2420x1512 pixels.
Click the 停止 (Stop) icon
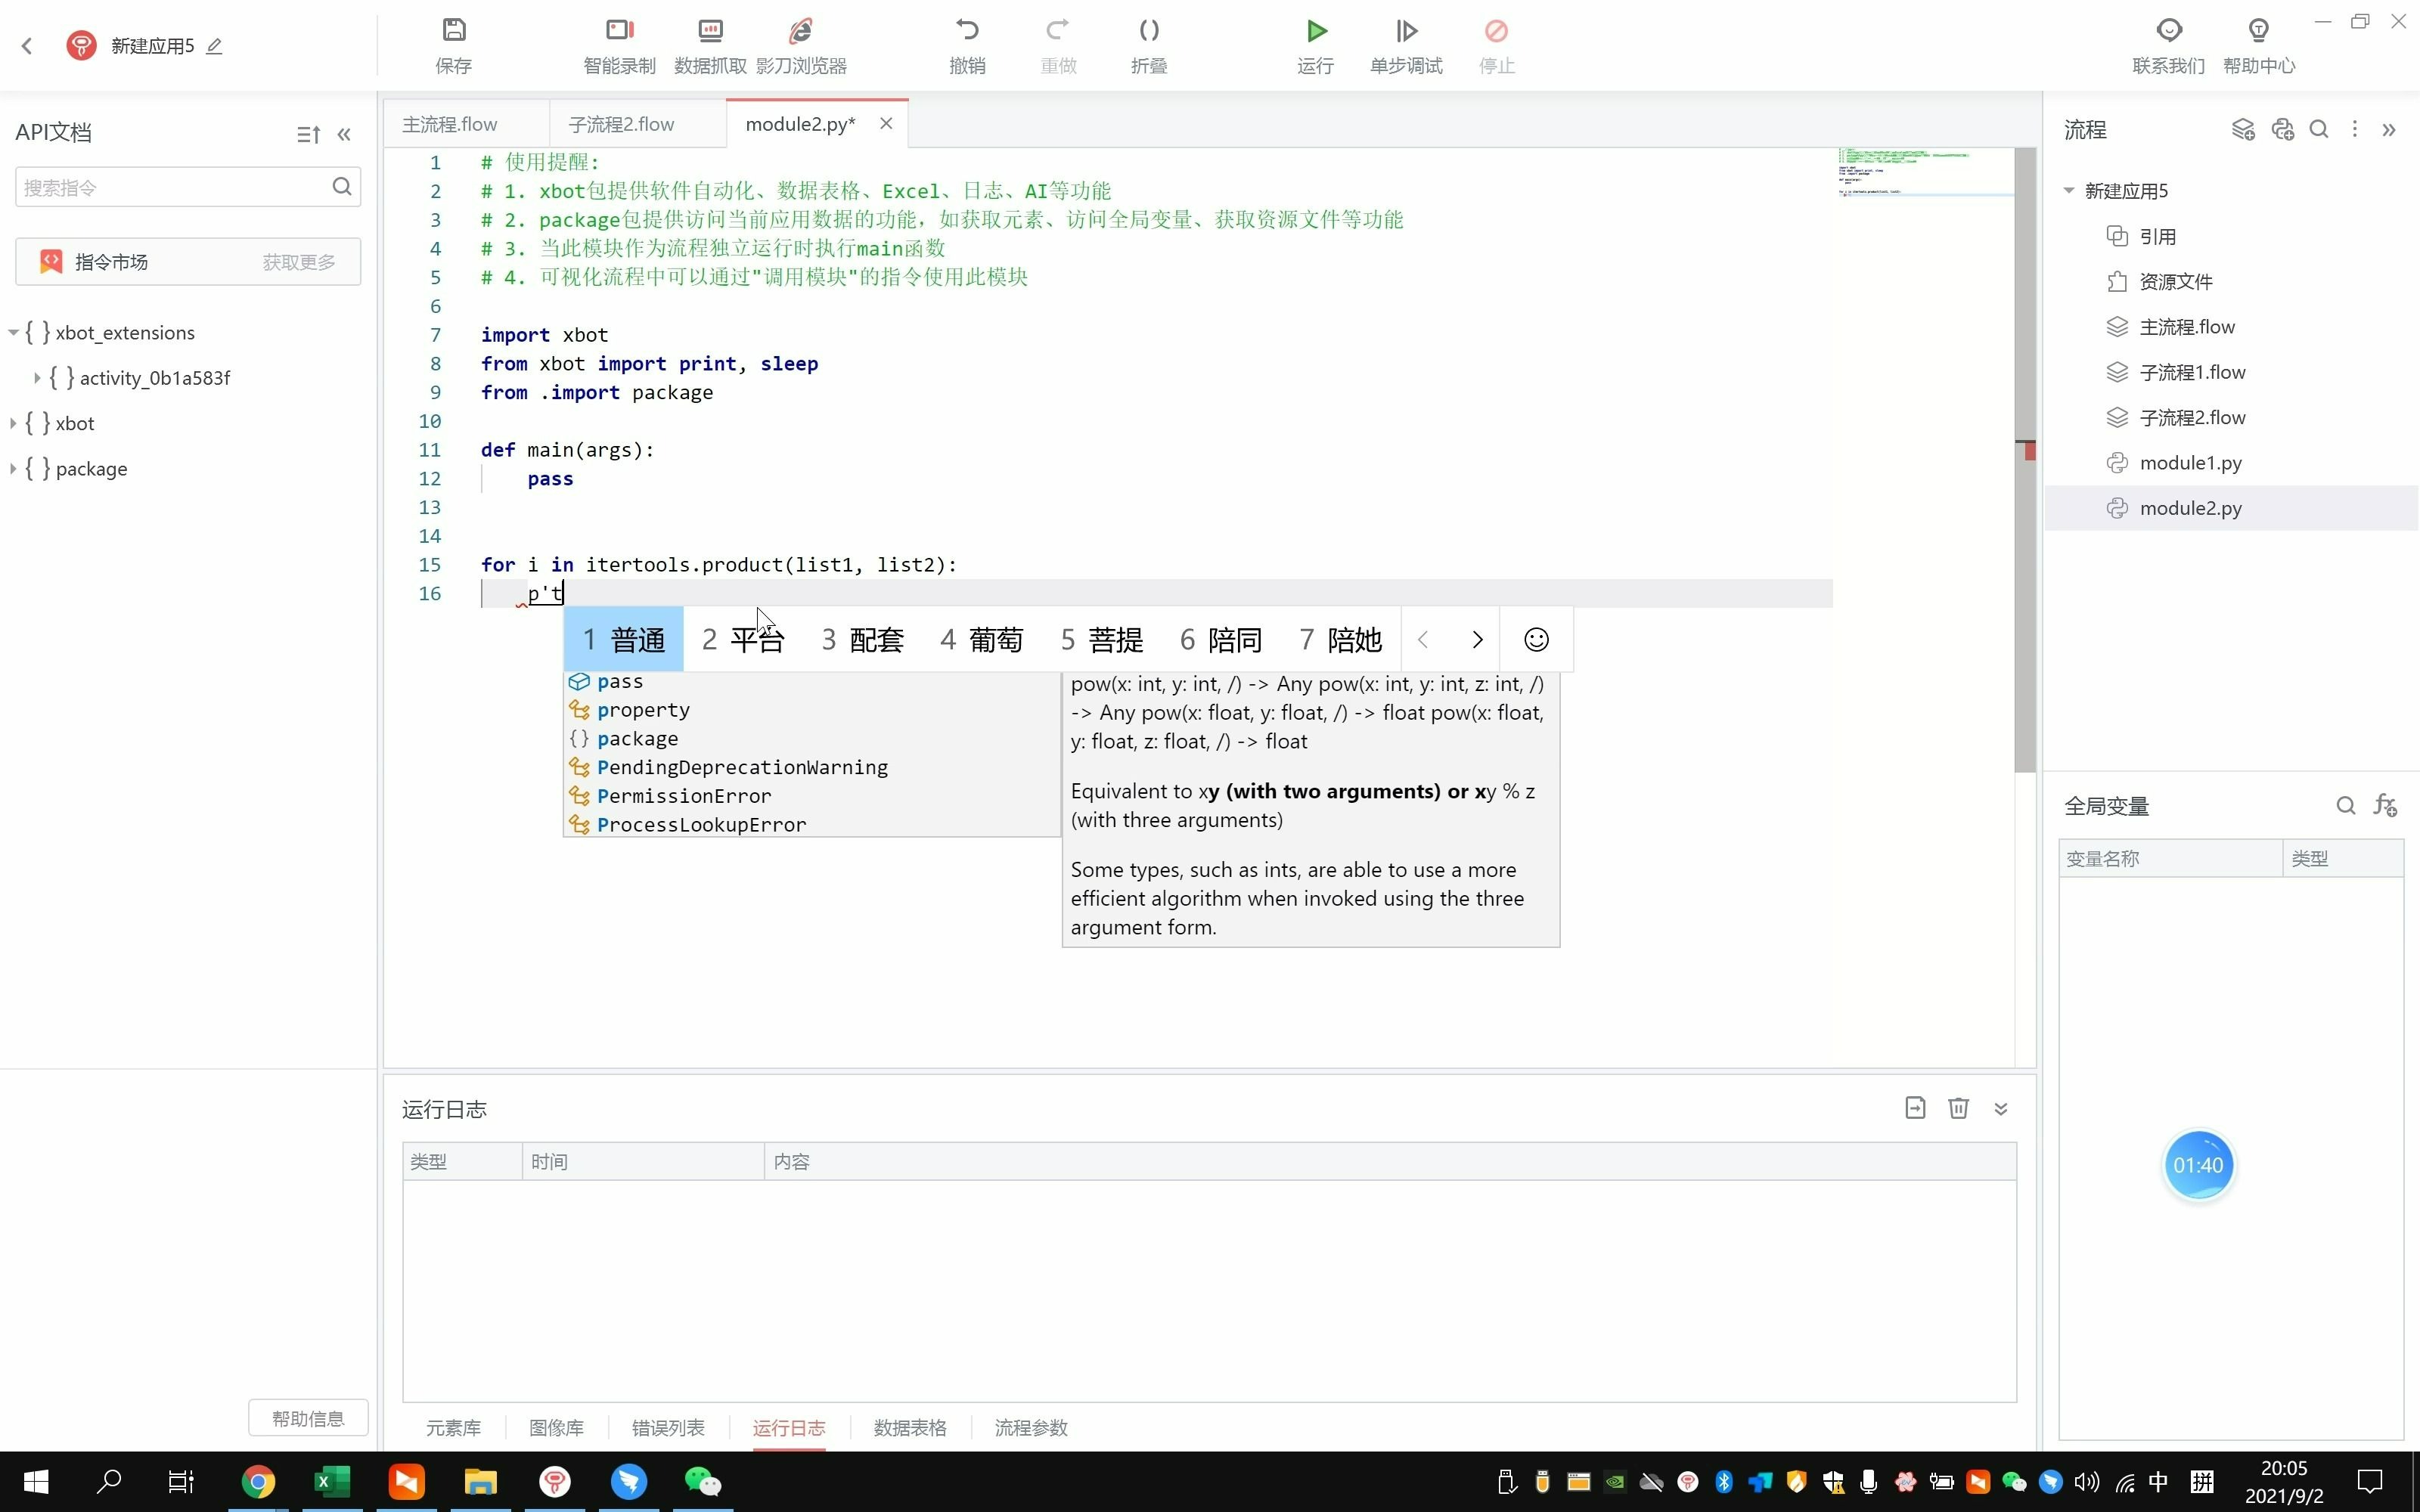1495,29
